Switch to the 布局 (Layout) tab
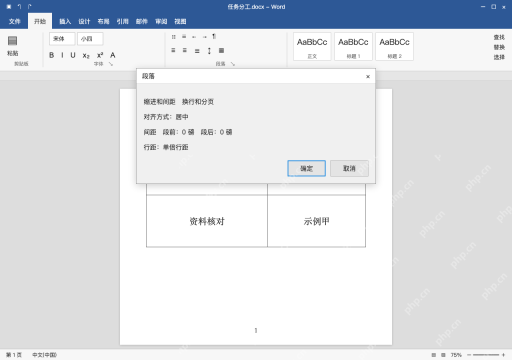 [103, 21]
